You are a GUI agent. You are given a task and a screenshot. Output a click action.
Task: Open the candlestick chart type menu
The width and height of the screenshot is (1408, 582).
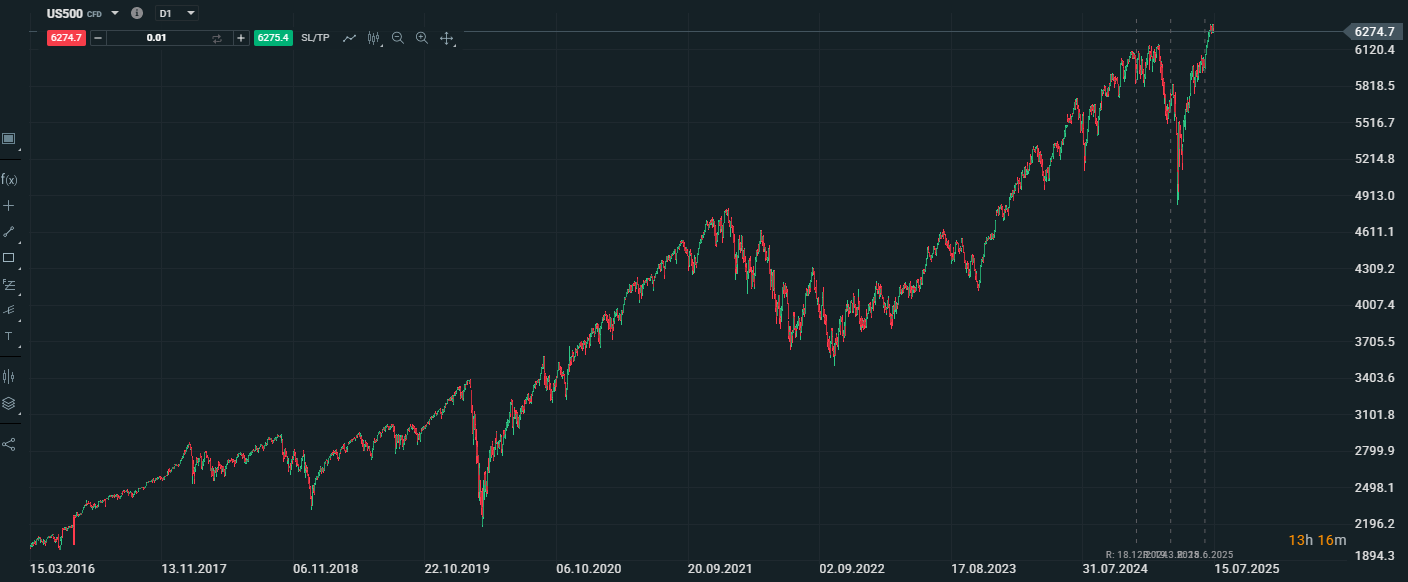374,38
